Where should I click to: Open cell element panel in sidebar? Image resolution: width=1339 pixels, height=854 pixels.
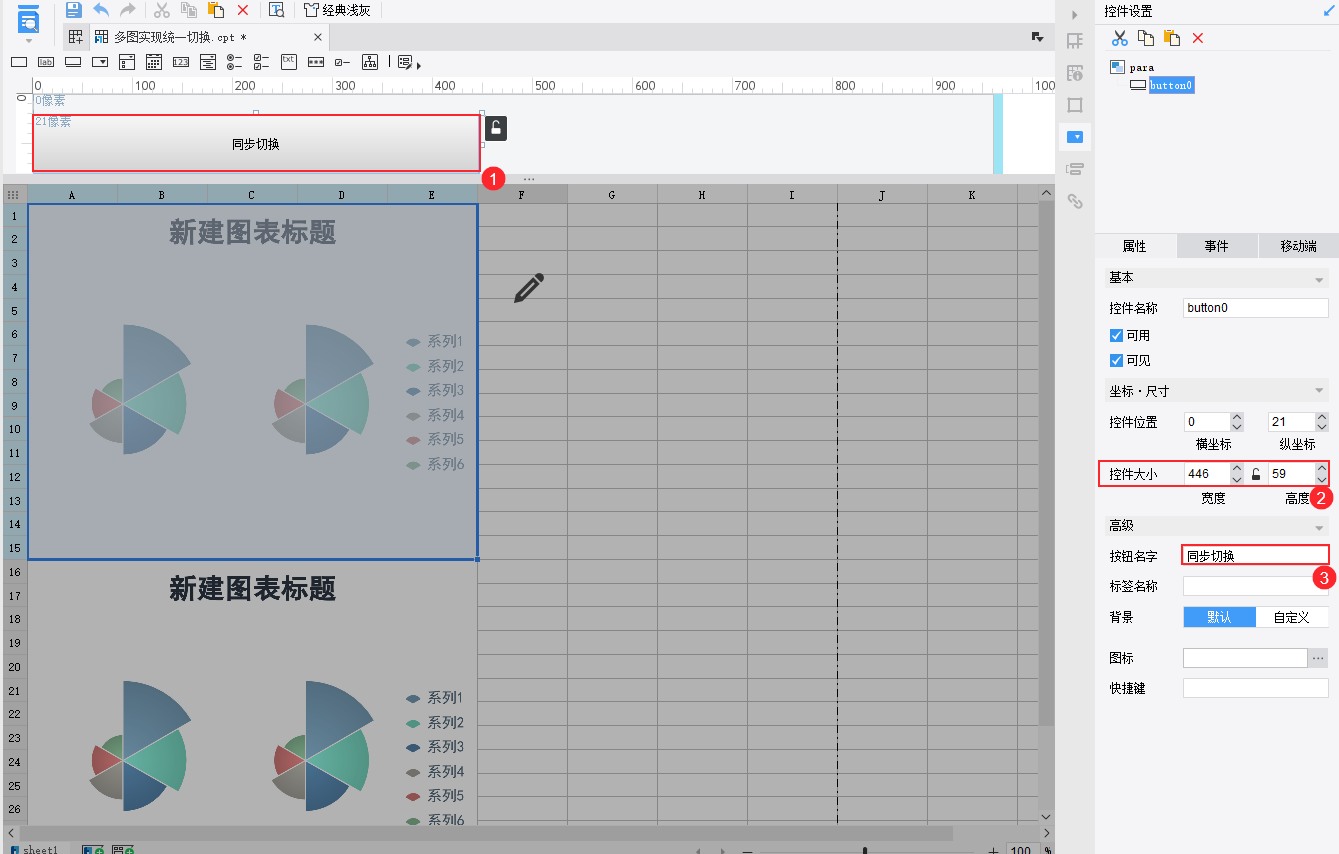point(1075,41)
